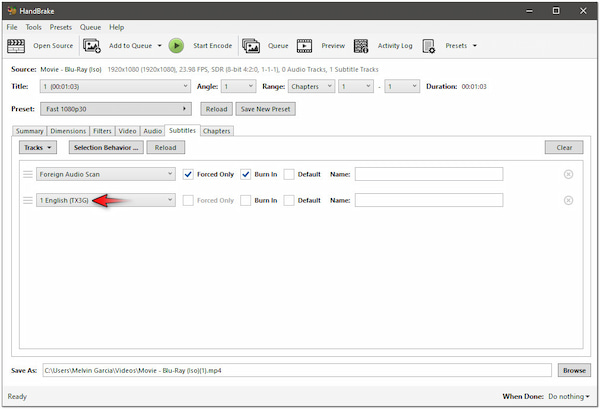
Task: Open the Presets menu in menu bar
Action: 60,27
